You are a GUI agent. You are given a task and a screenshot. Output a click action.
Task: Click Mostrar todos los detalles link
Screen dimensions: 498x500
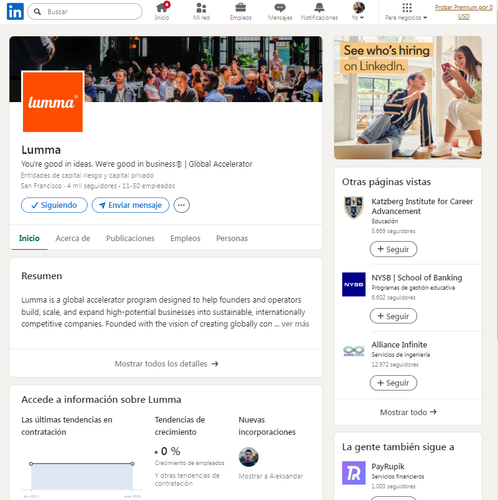point(166,364)
